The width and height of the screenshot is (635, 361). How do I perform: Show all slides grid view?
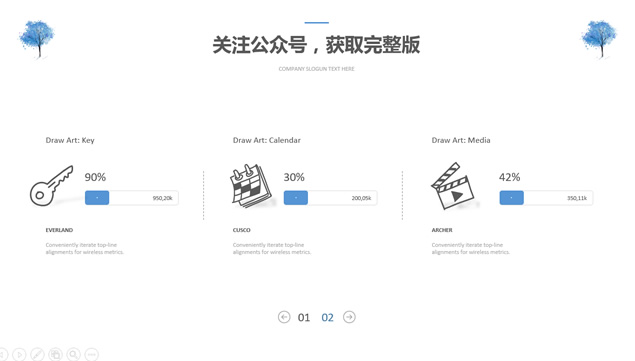tap(55, 355)
